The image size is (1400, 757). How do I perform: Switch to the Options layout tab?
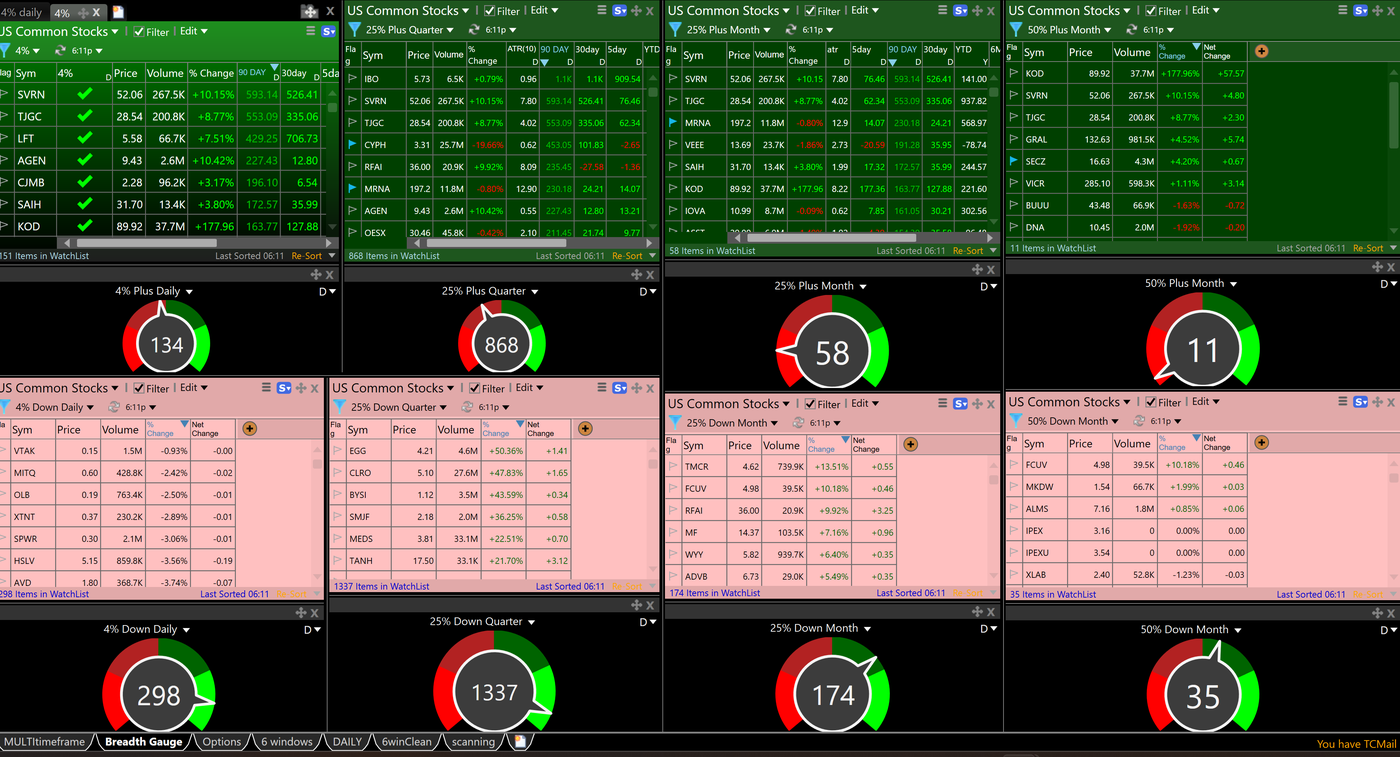[x=221, y=742]
